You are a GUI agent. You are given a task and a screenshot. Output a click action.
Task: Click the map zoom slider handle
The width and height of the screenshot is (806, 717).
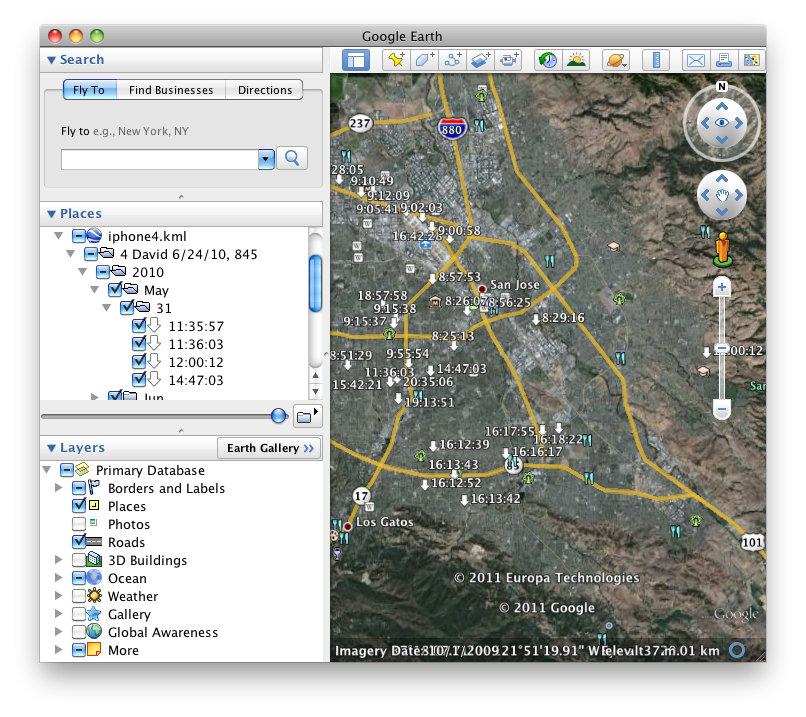pyautogui.click(x=722, y=349)
